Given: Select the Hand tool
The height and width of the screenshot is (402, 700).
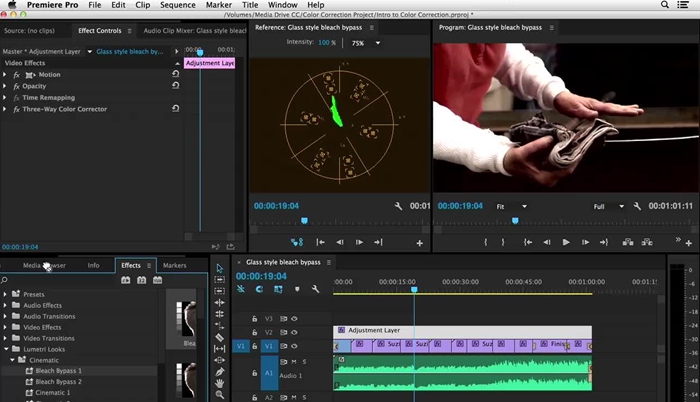Looking at the screenshot, I should click(220, 383).
